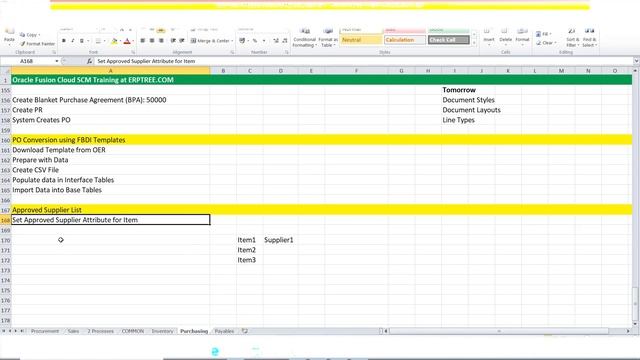Screen dimensions: 640x360
Task: Click the formula bar text
Action: click(146, 61)
